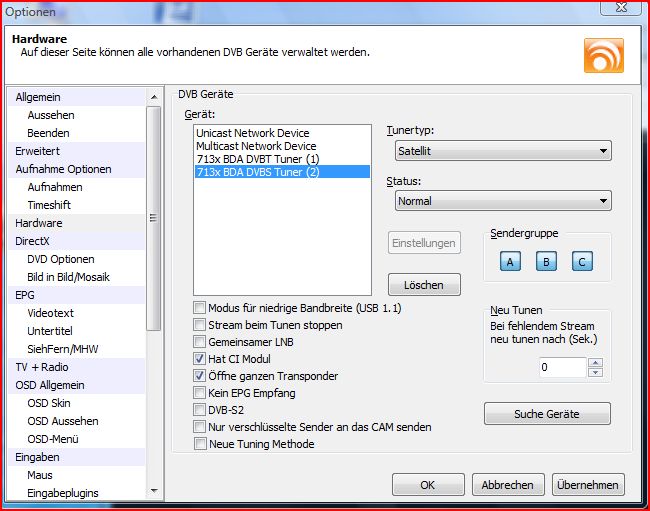Open the TV + Radio category
Screen dimensions: 650x511
[x=76, y=367]
